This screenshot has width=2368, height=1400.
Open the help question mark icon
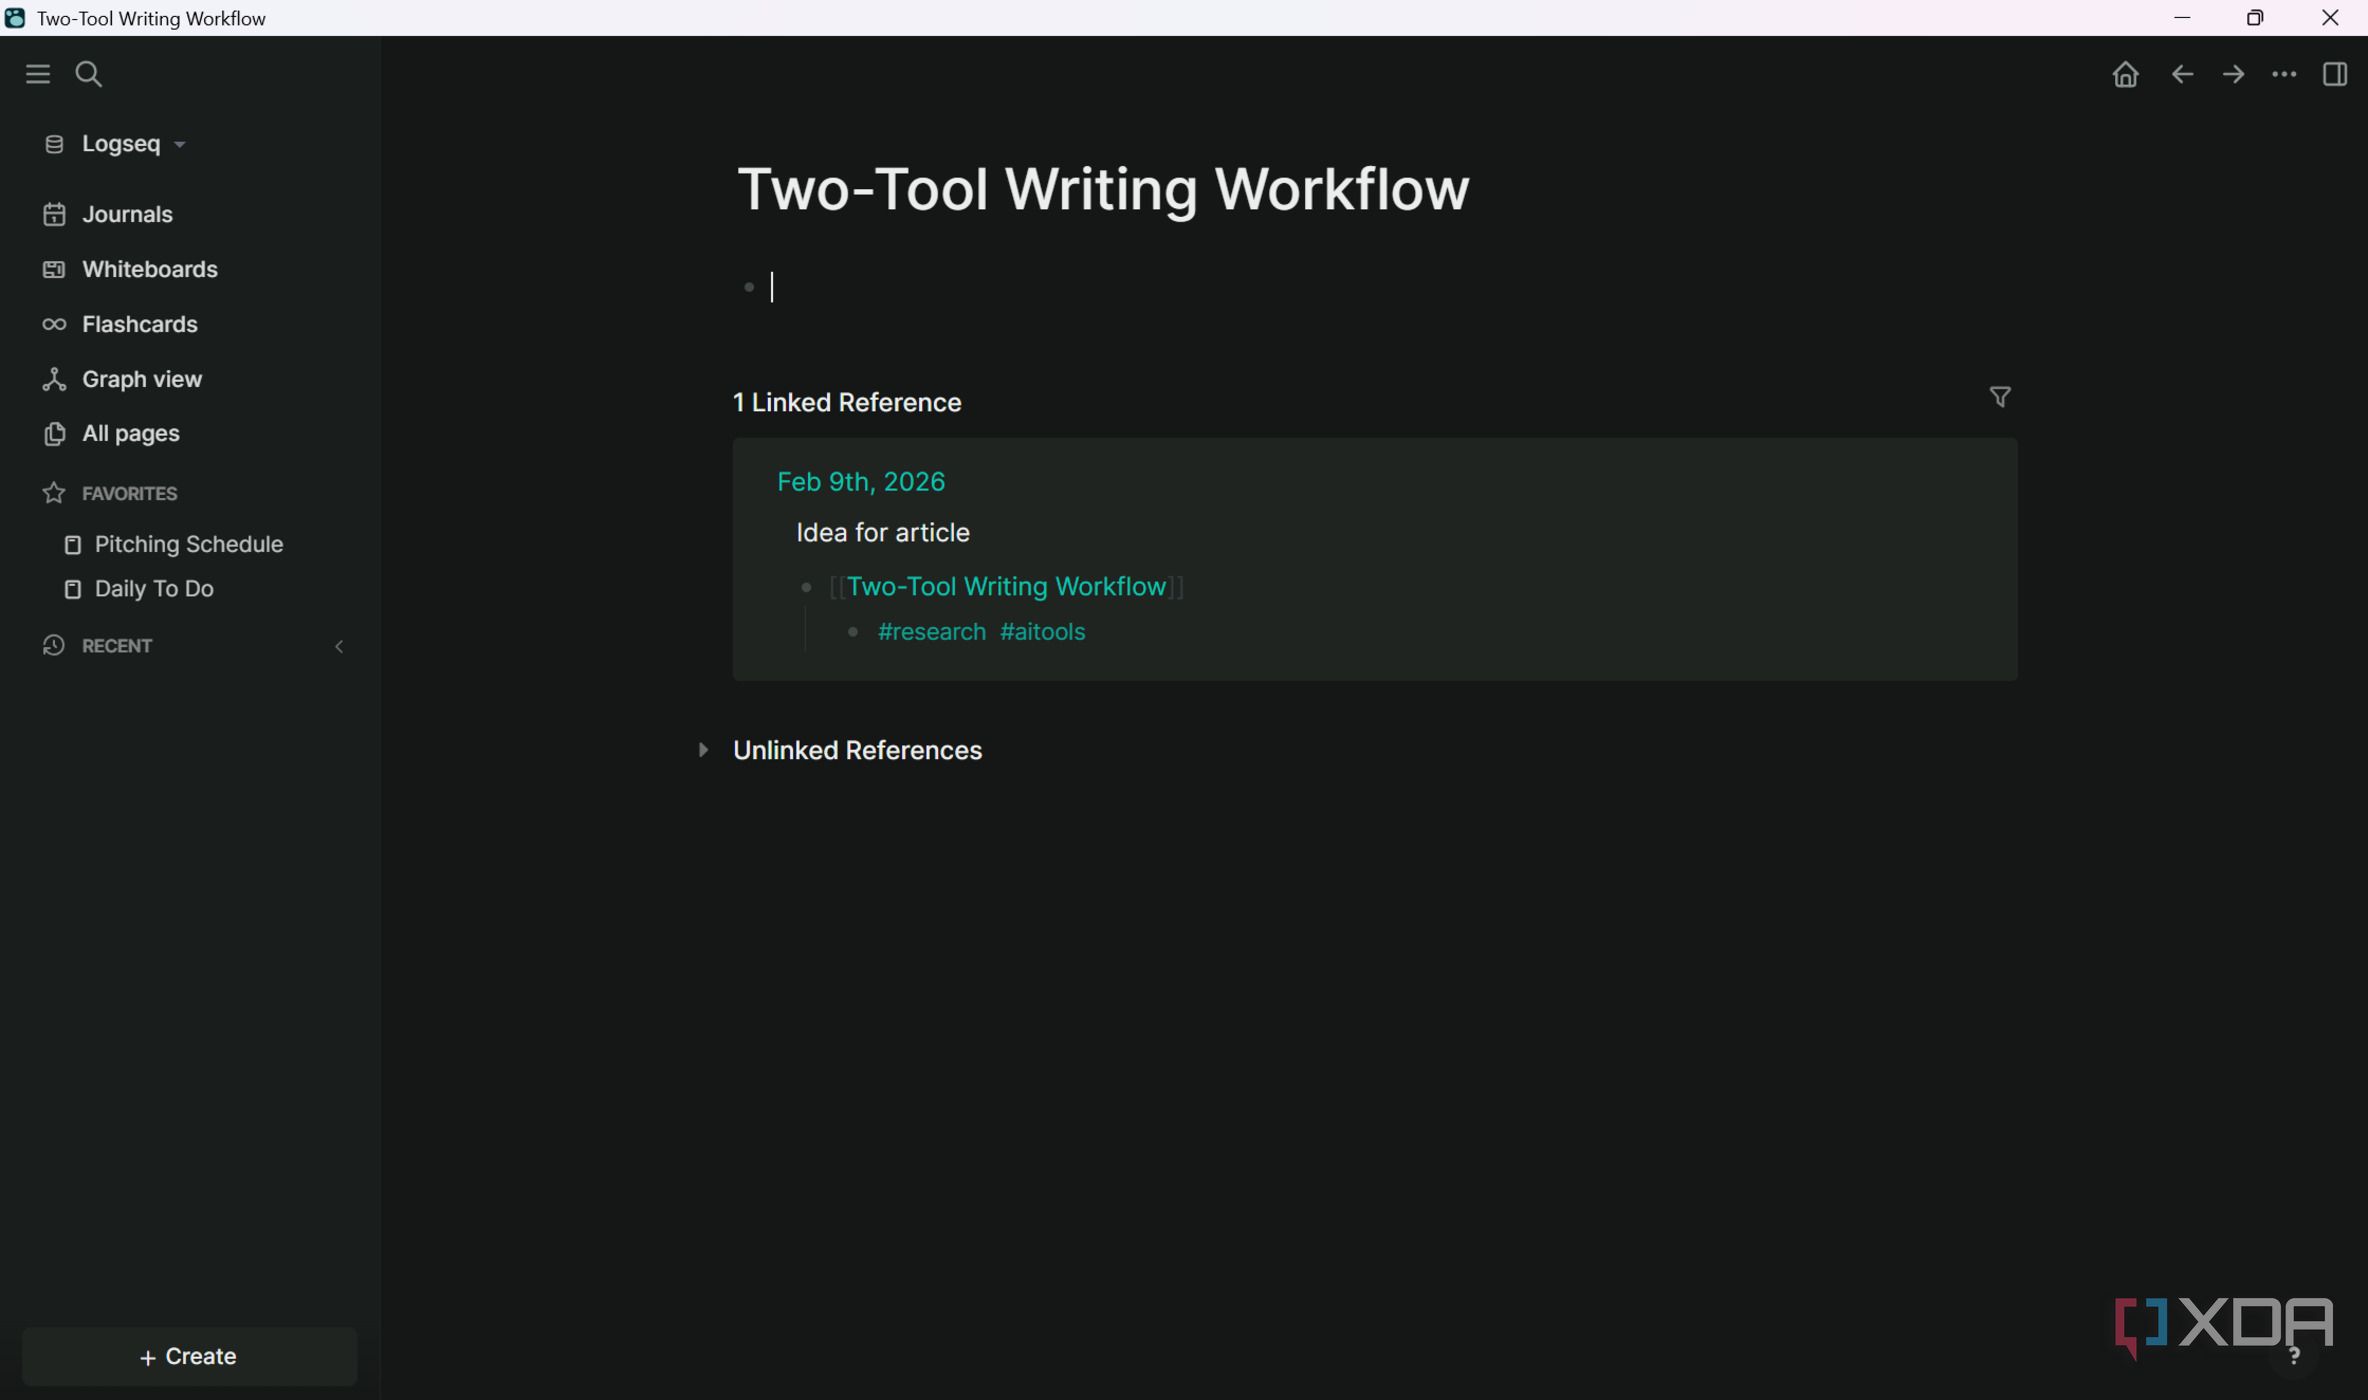tap(2294, 1355)
